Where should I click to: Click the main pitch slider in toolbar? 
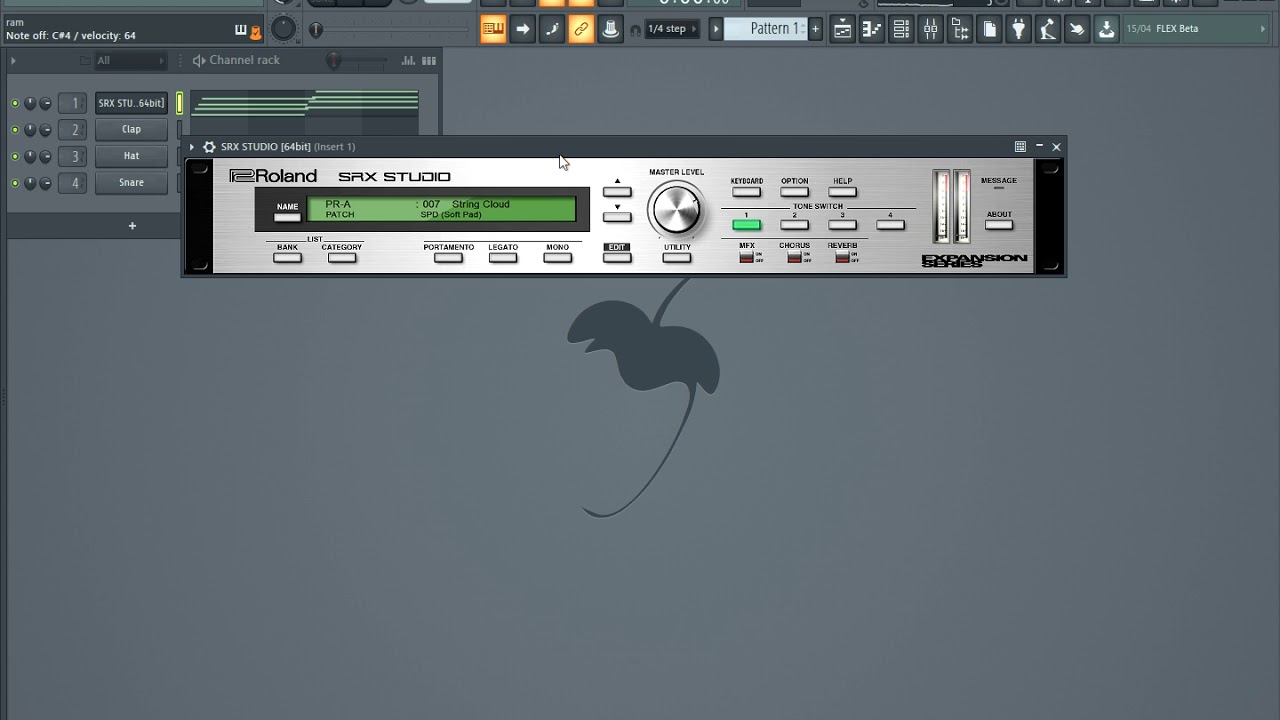(x=387, y=30)
